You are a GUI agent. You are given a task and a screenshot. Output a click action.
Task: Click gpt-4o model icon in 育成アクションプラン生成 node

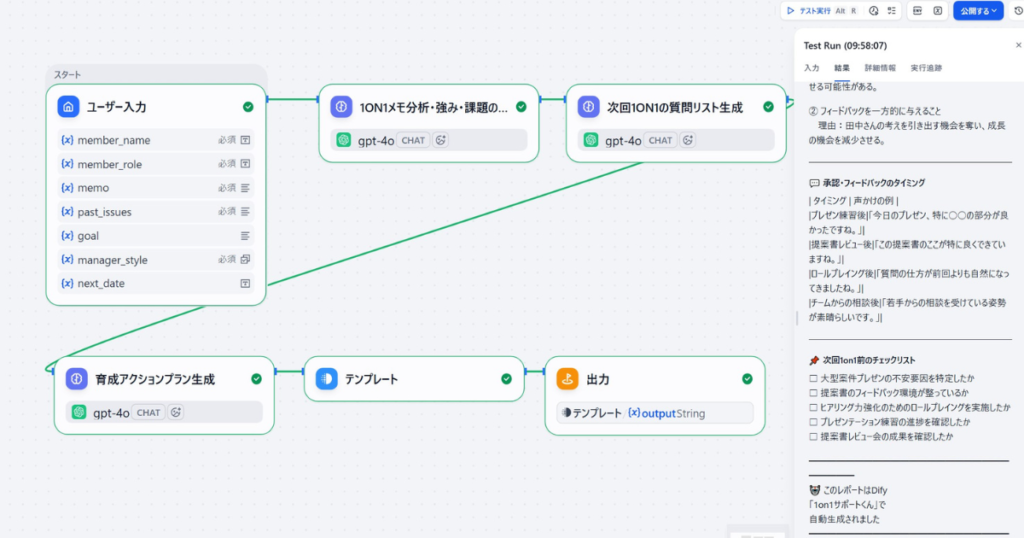pyautogui.click(x=79, y=412)
